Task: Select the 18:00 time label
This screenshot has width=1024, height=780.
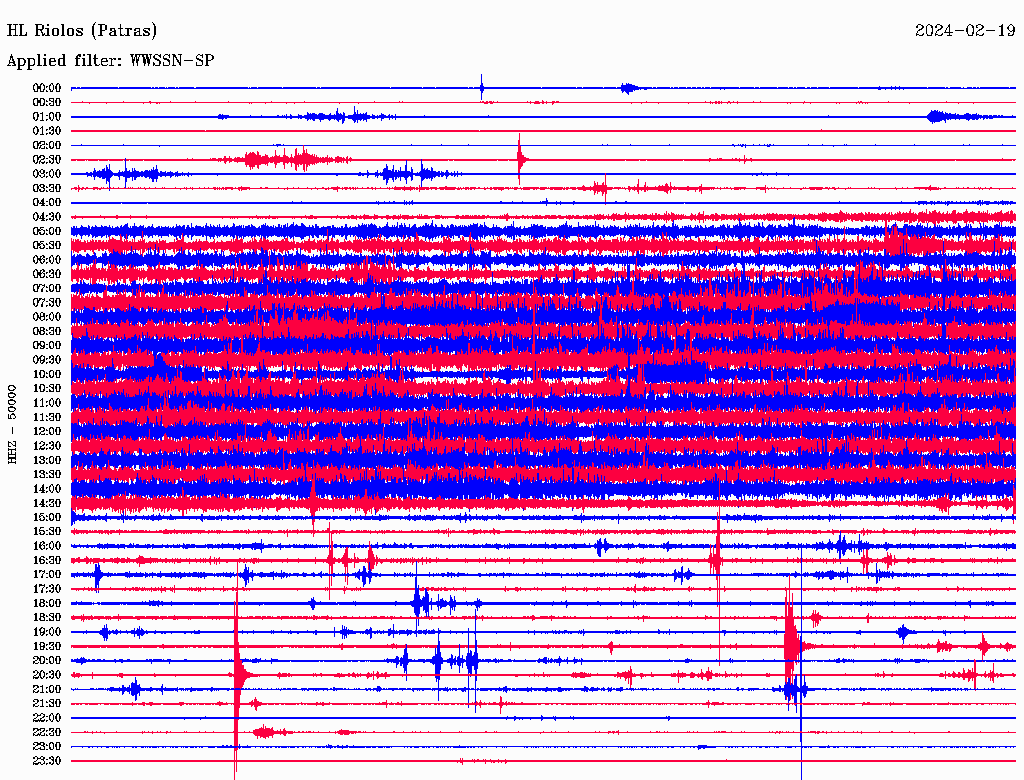Action: pos(47,604)
